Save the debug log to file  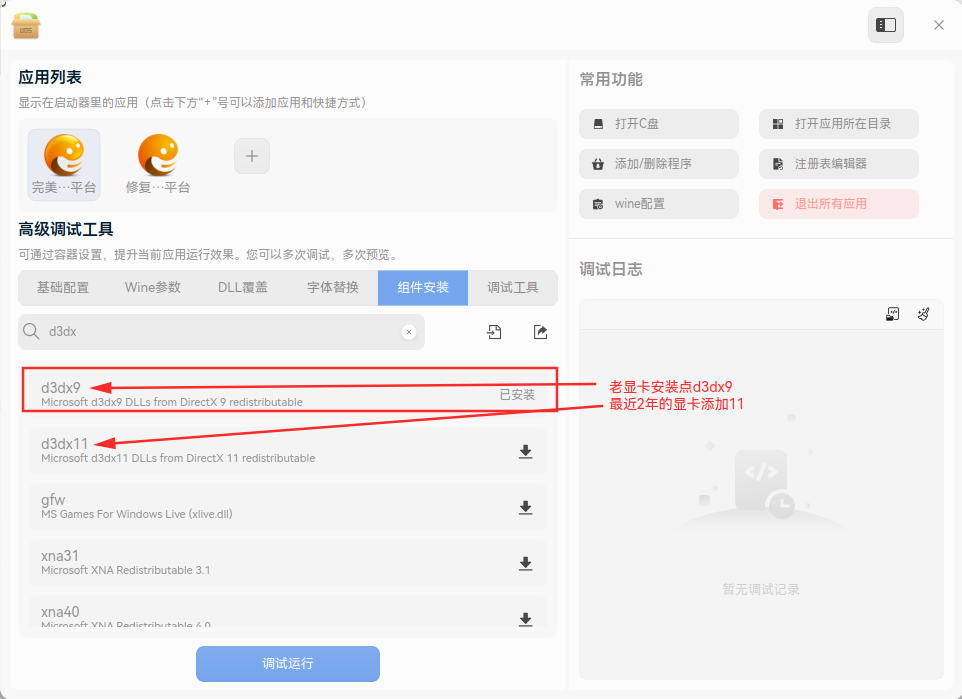tap(892, 315)
